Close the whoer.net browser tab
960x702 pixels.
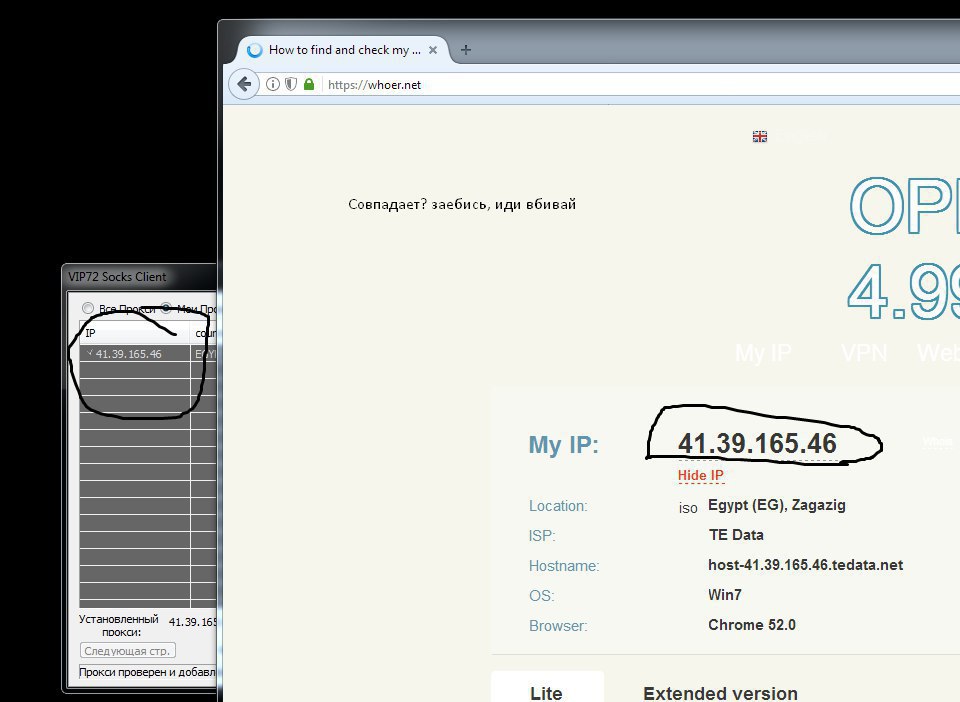point(433,50)
